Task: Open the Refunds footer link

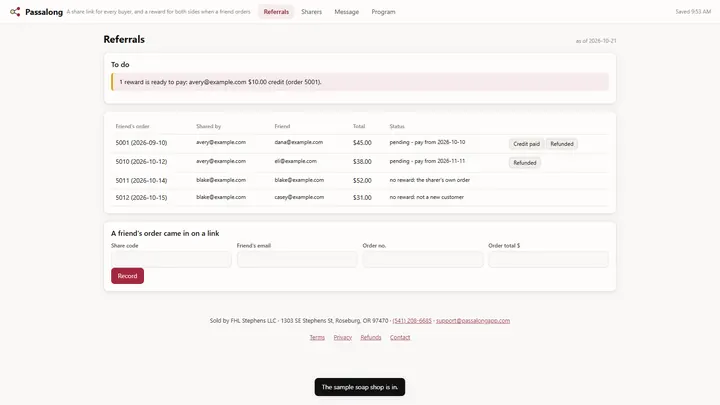Action: (371, 337)
